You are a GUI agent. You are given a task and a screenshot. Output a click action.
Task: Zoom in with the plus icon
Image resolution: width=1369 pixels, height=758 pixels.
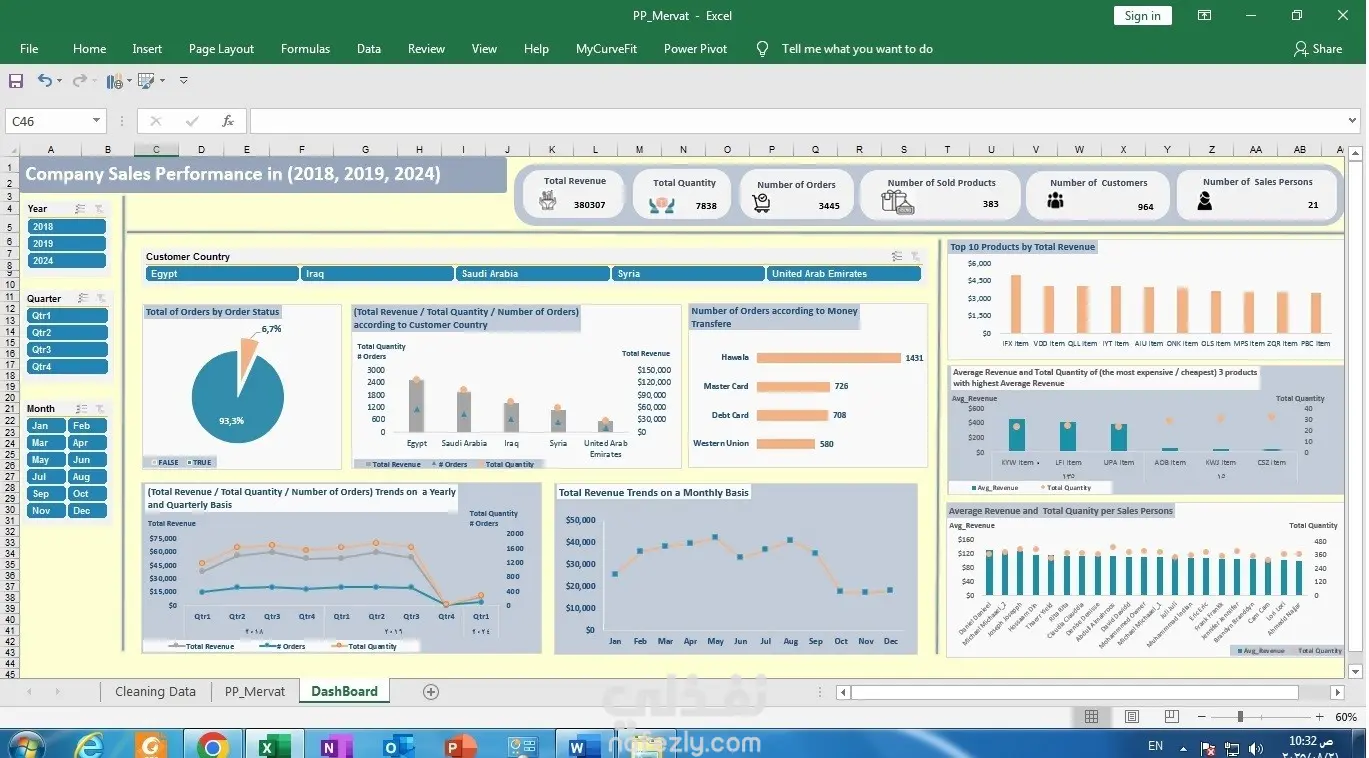tap(1322, 717)
